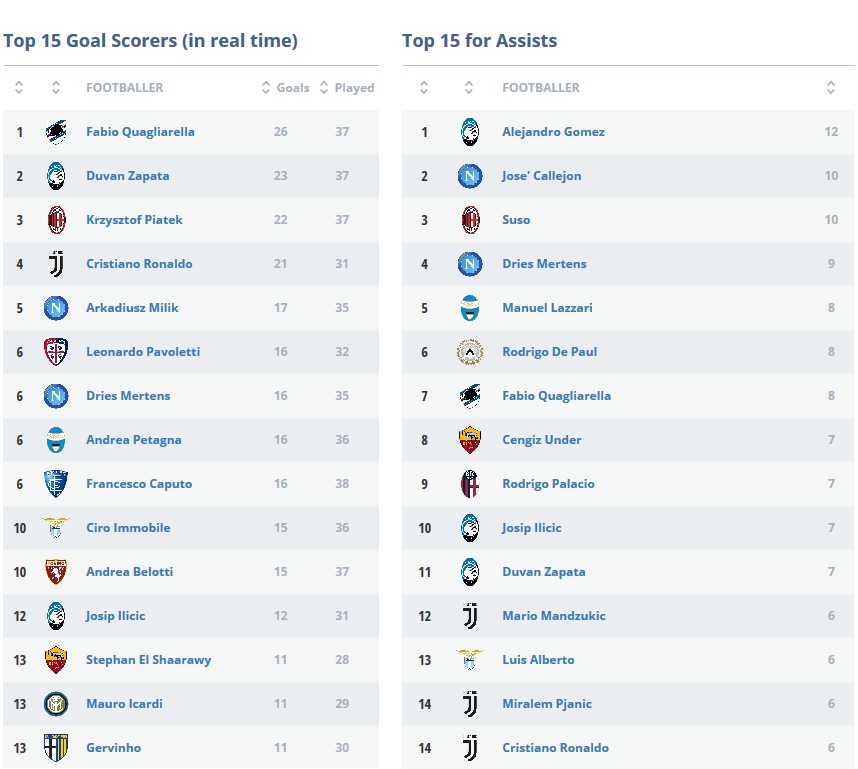Click Torino crest beside Andrea Belotti

[56, 572]
